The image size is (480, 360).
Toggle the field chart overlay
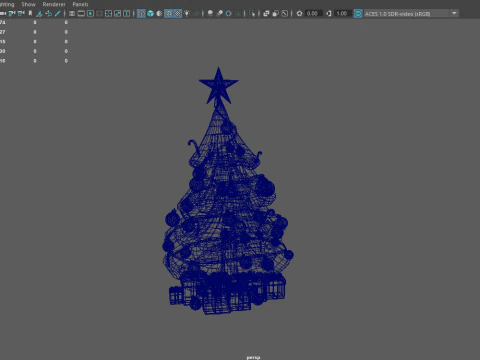tap(108, 13)
